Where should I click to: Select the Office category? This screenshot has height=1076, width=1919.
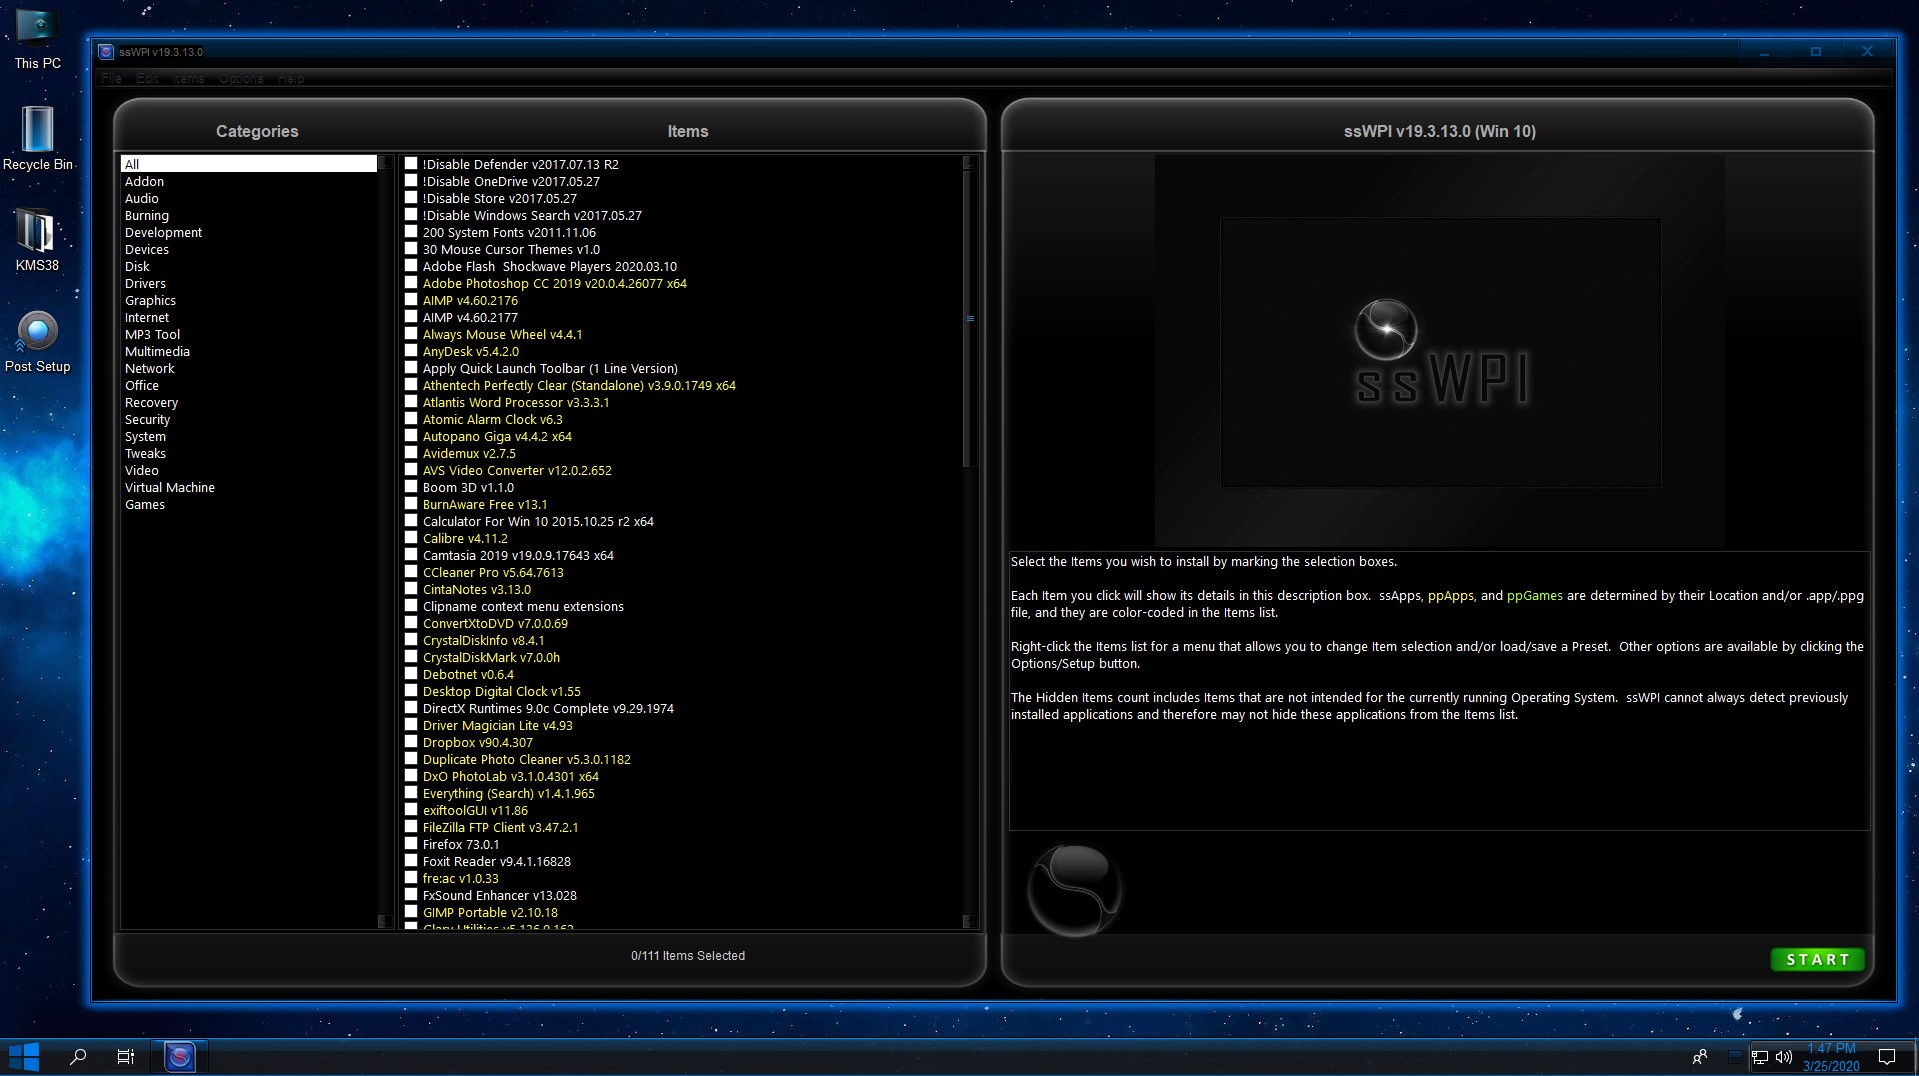(x=141, y=385)
